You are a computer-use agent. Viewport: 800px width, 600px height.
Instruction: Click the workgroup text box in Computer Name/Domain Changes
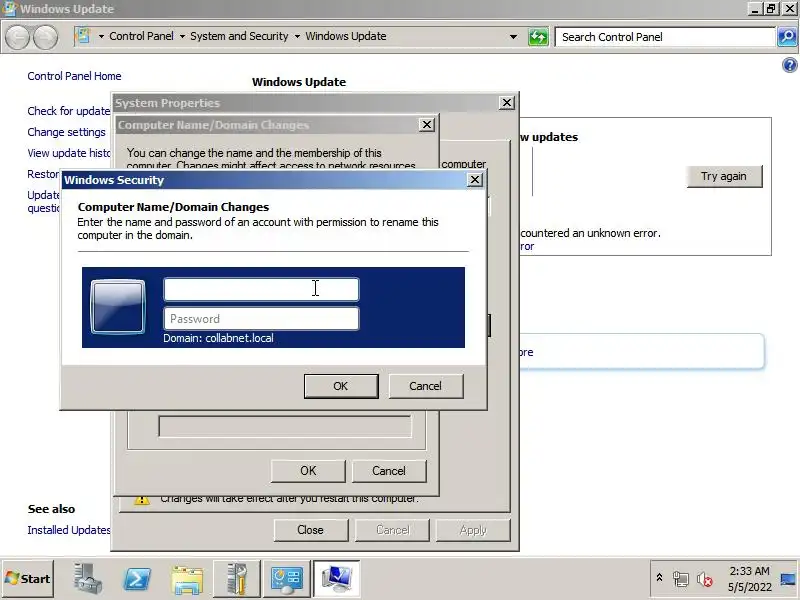tap(285, 427)
